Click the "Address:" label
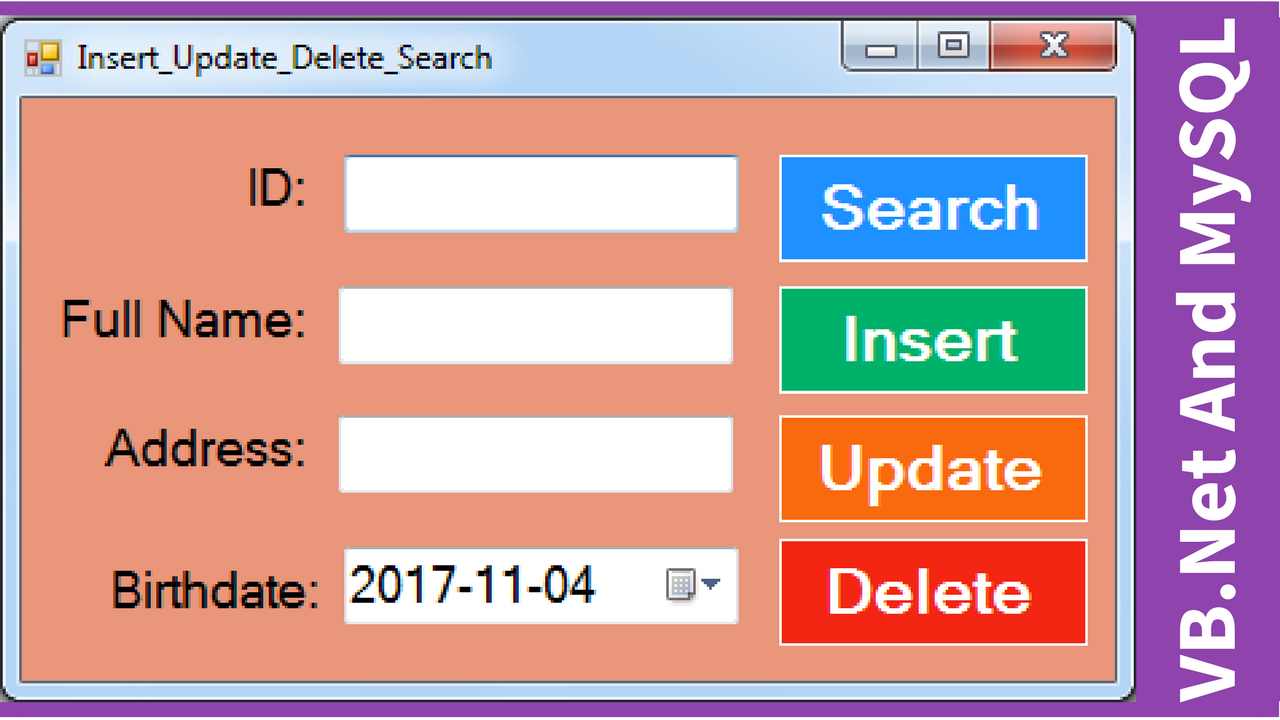Screen dimensions: 1280x720 (206, 449)
